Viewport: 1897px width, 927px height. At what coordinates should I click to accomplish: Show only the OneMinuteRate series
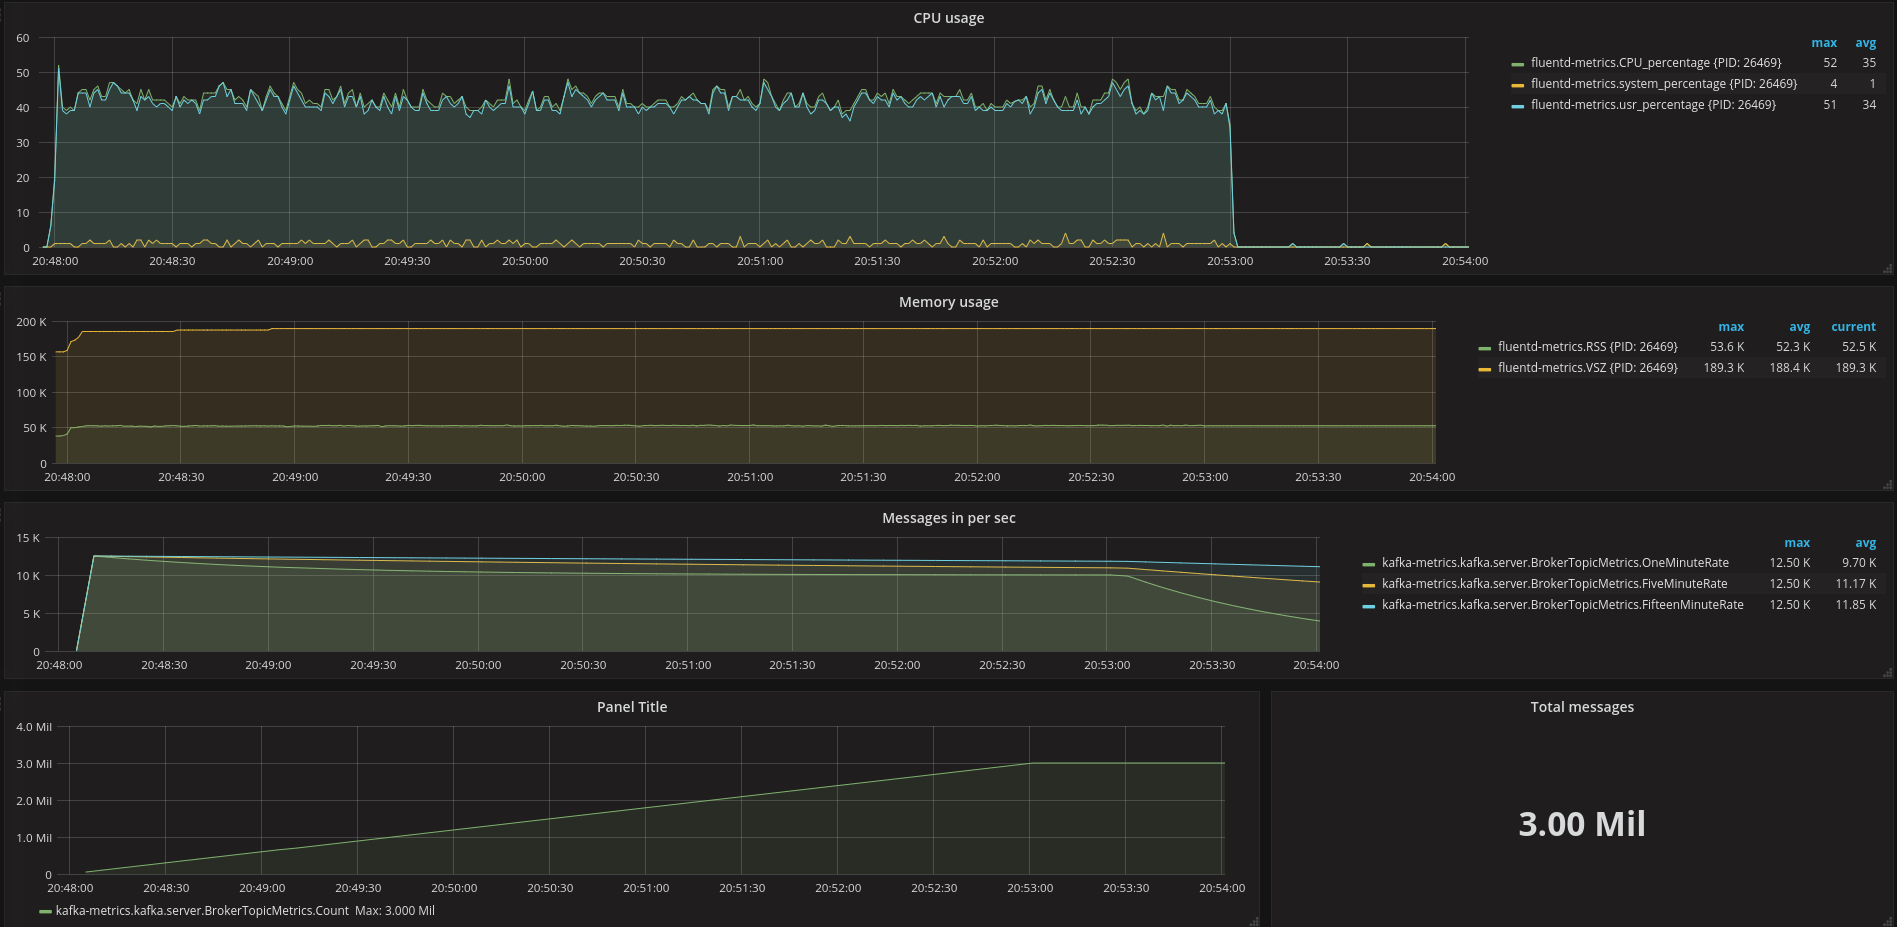tap(1554, 563)
